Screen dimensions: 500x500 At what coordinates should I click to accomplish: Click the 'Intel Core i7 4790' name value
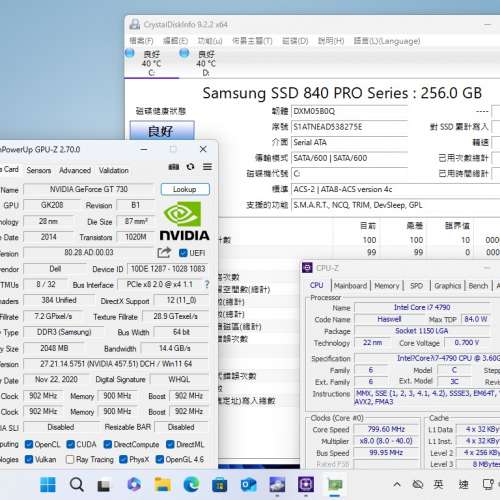tap(422, 307)
